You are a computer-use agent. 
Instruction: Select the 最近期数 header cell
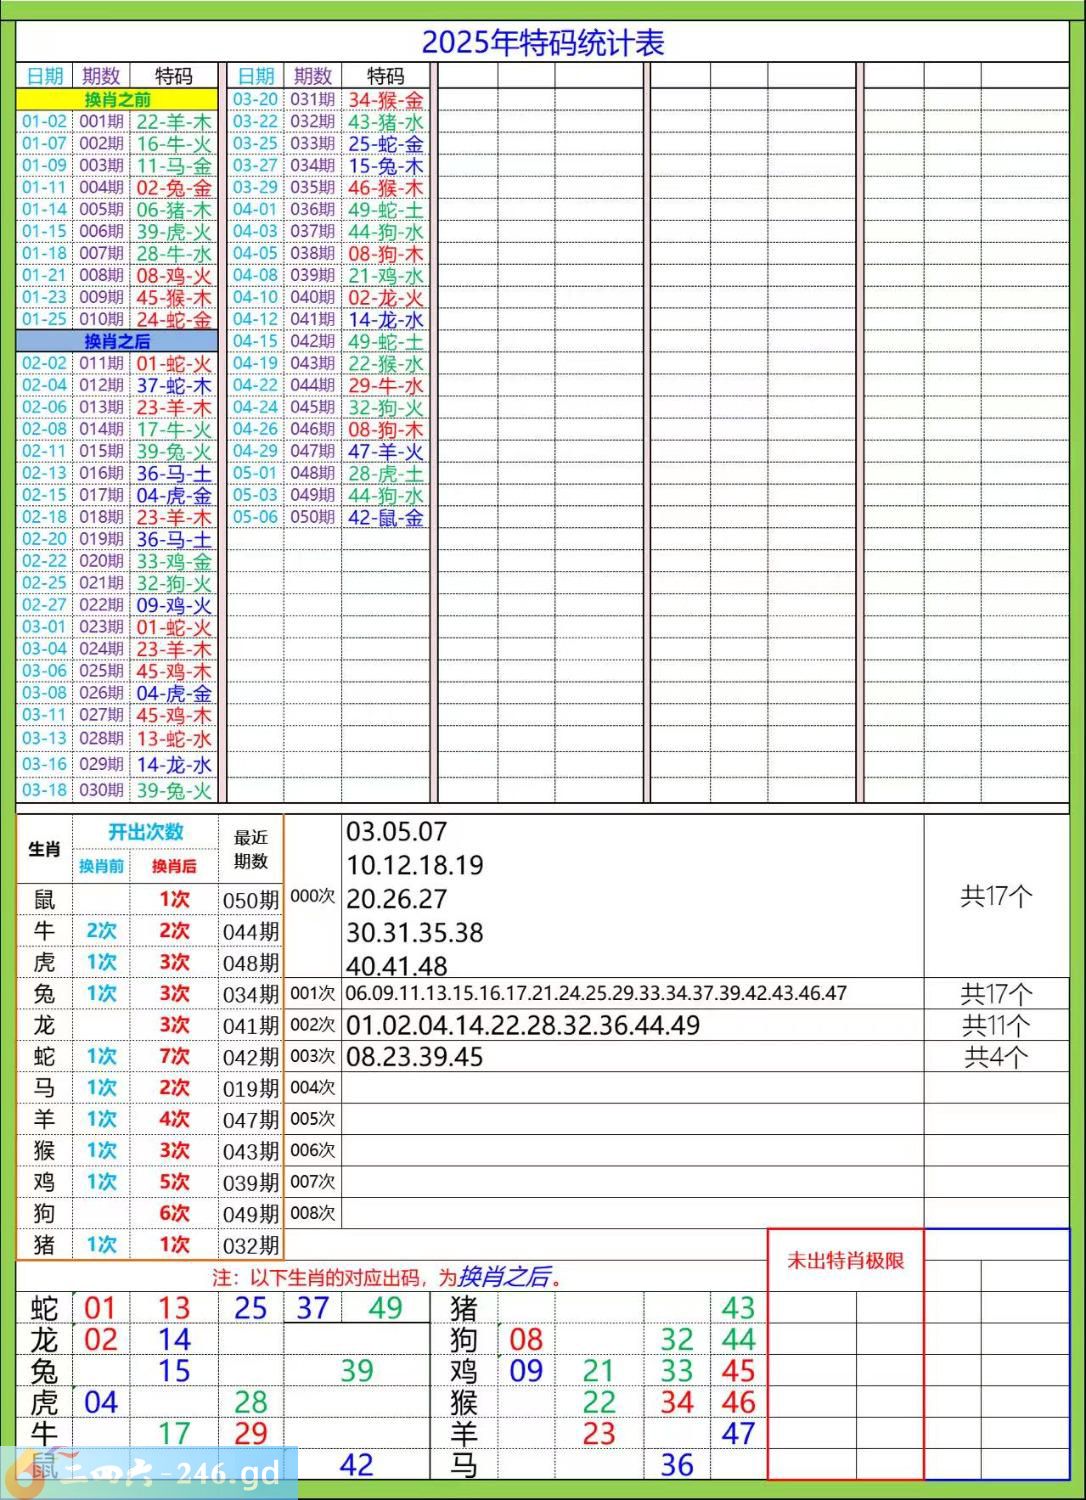250,849
